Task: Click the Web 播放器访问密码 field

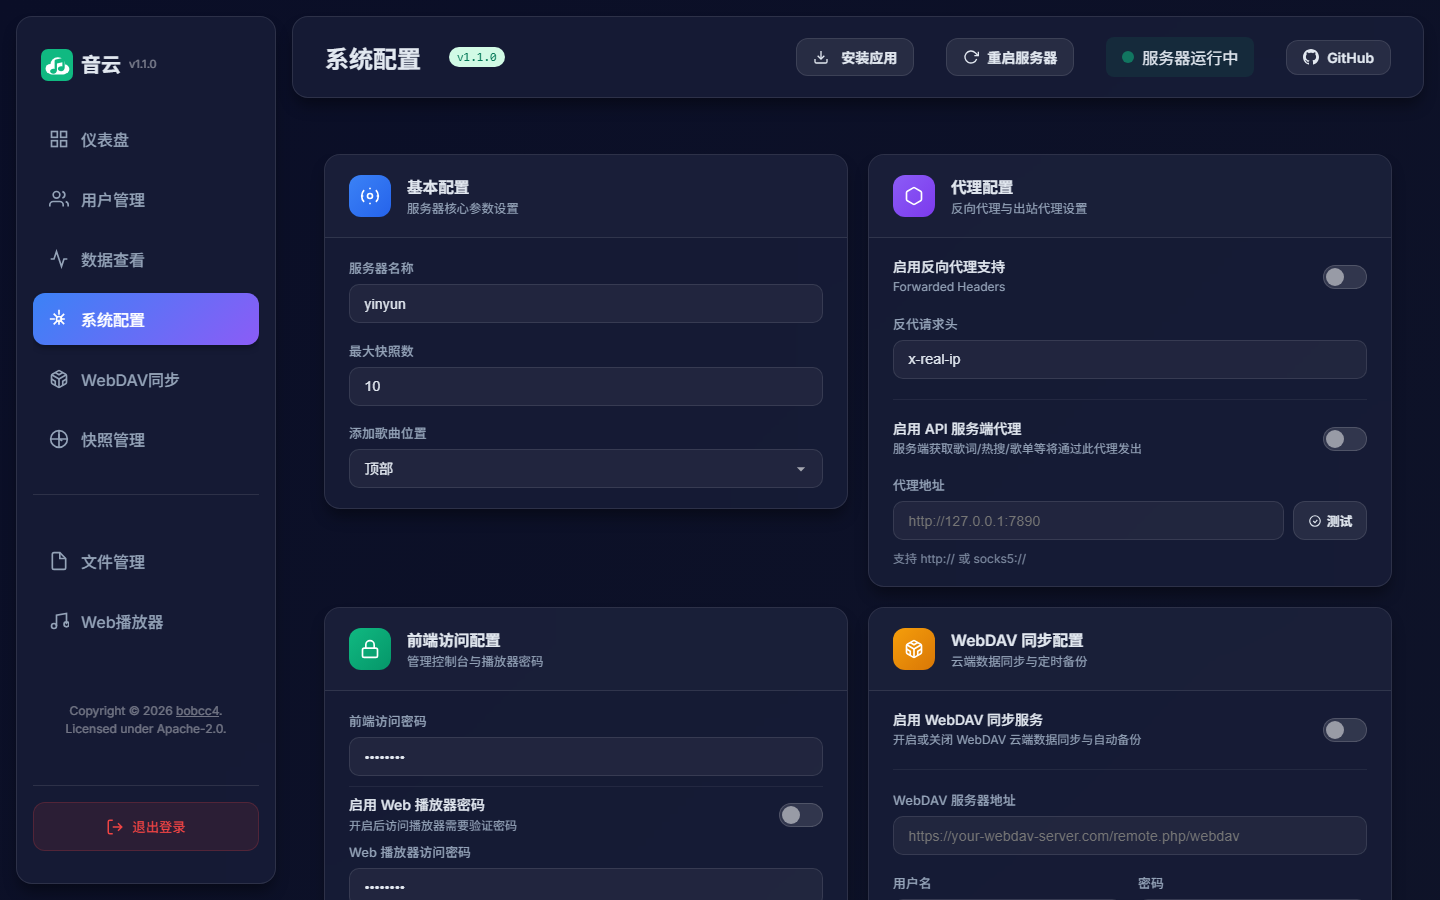Action: coord(586,885)
